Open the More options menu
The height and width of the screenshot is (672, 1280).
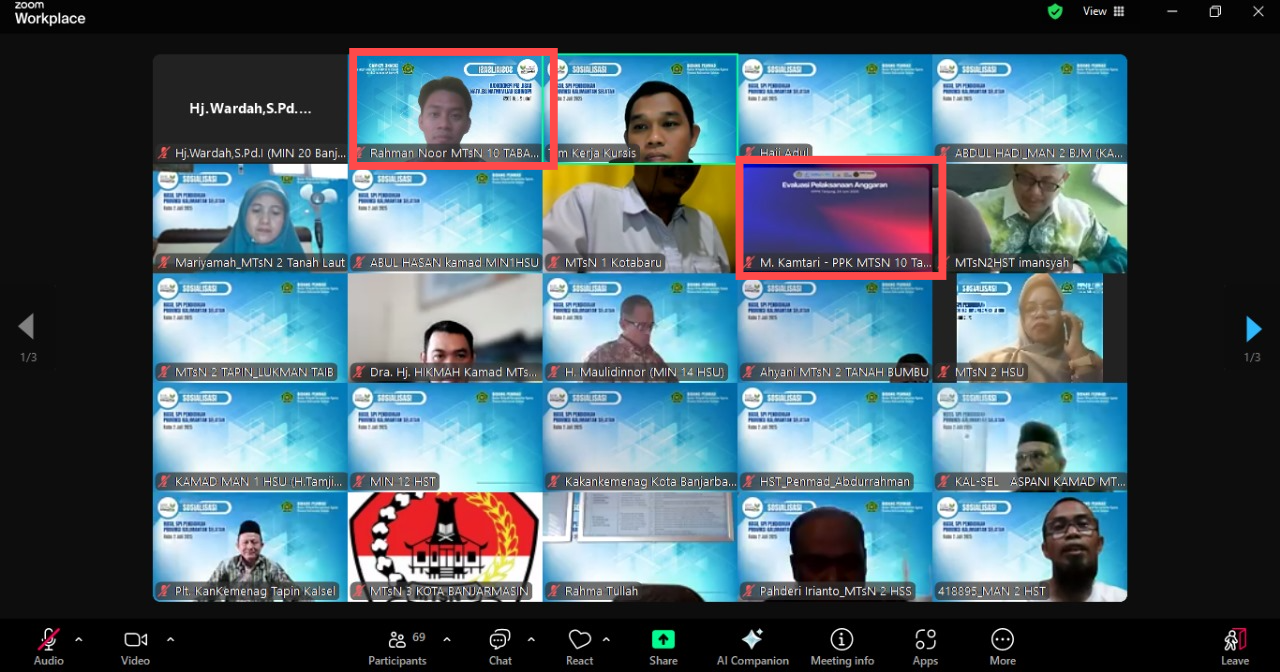pos(1002,640)
